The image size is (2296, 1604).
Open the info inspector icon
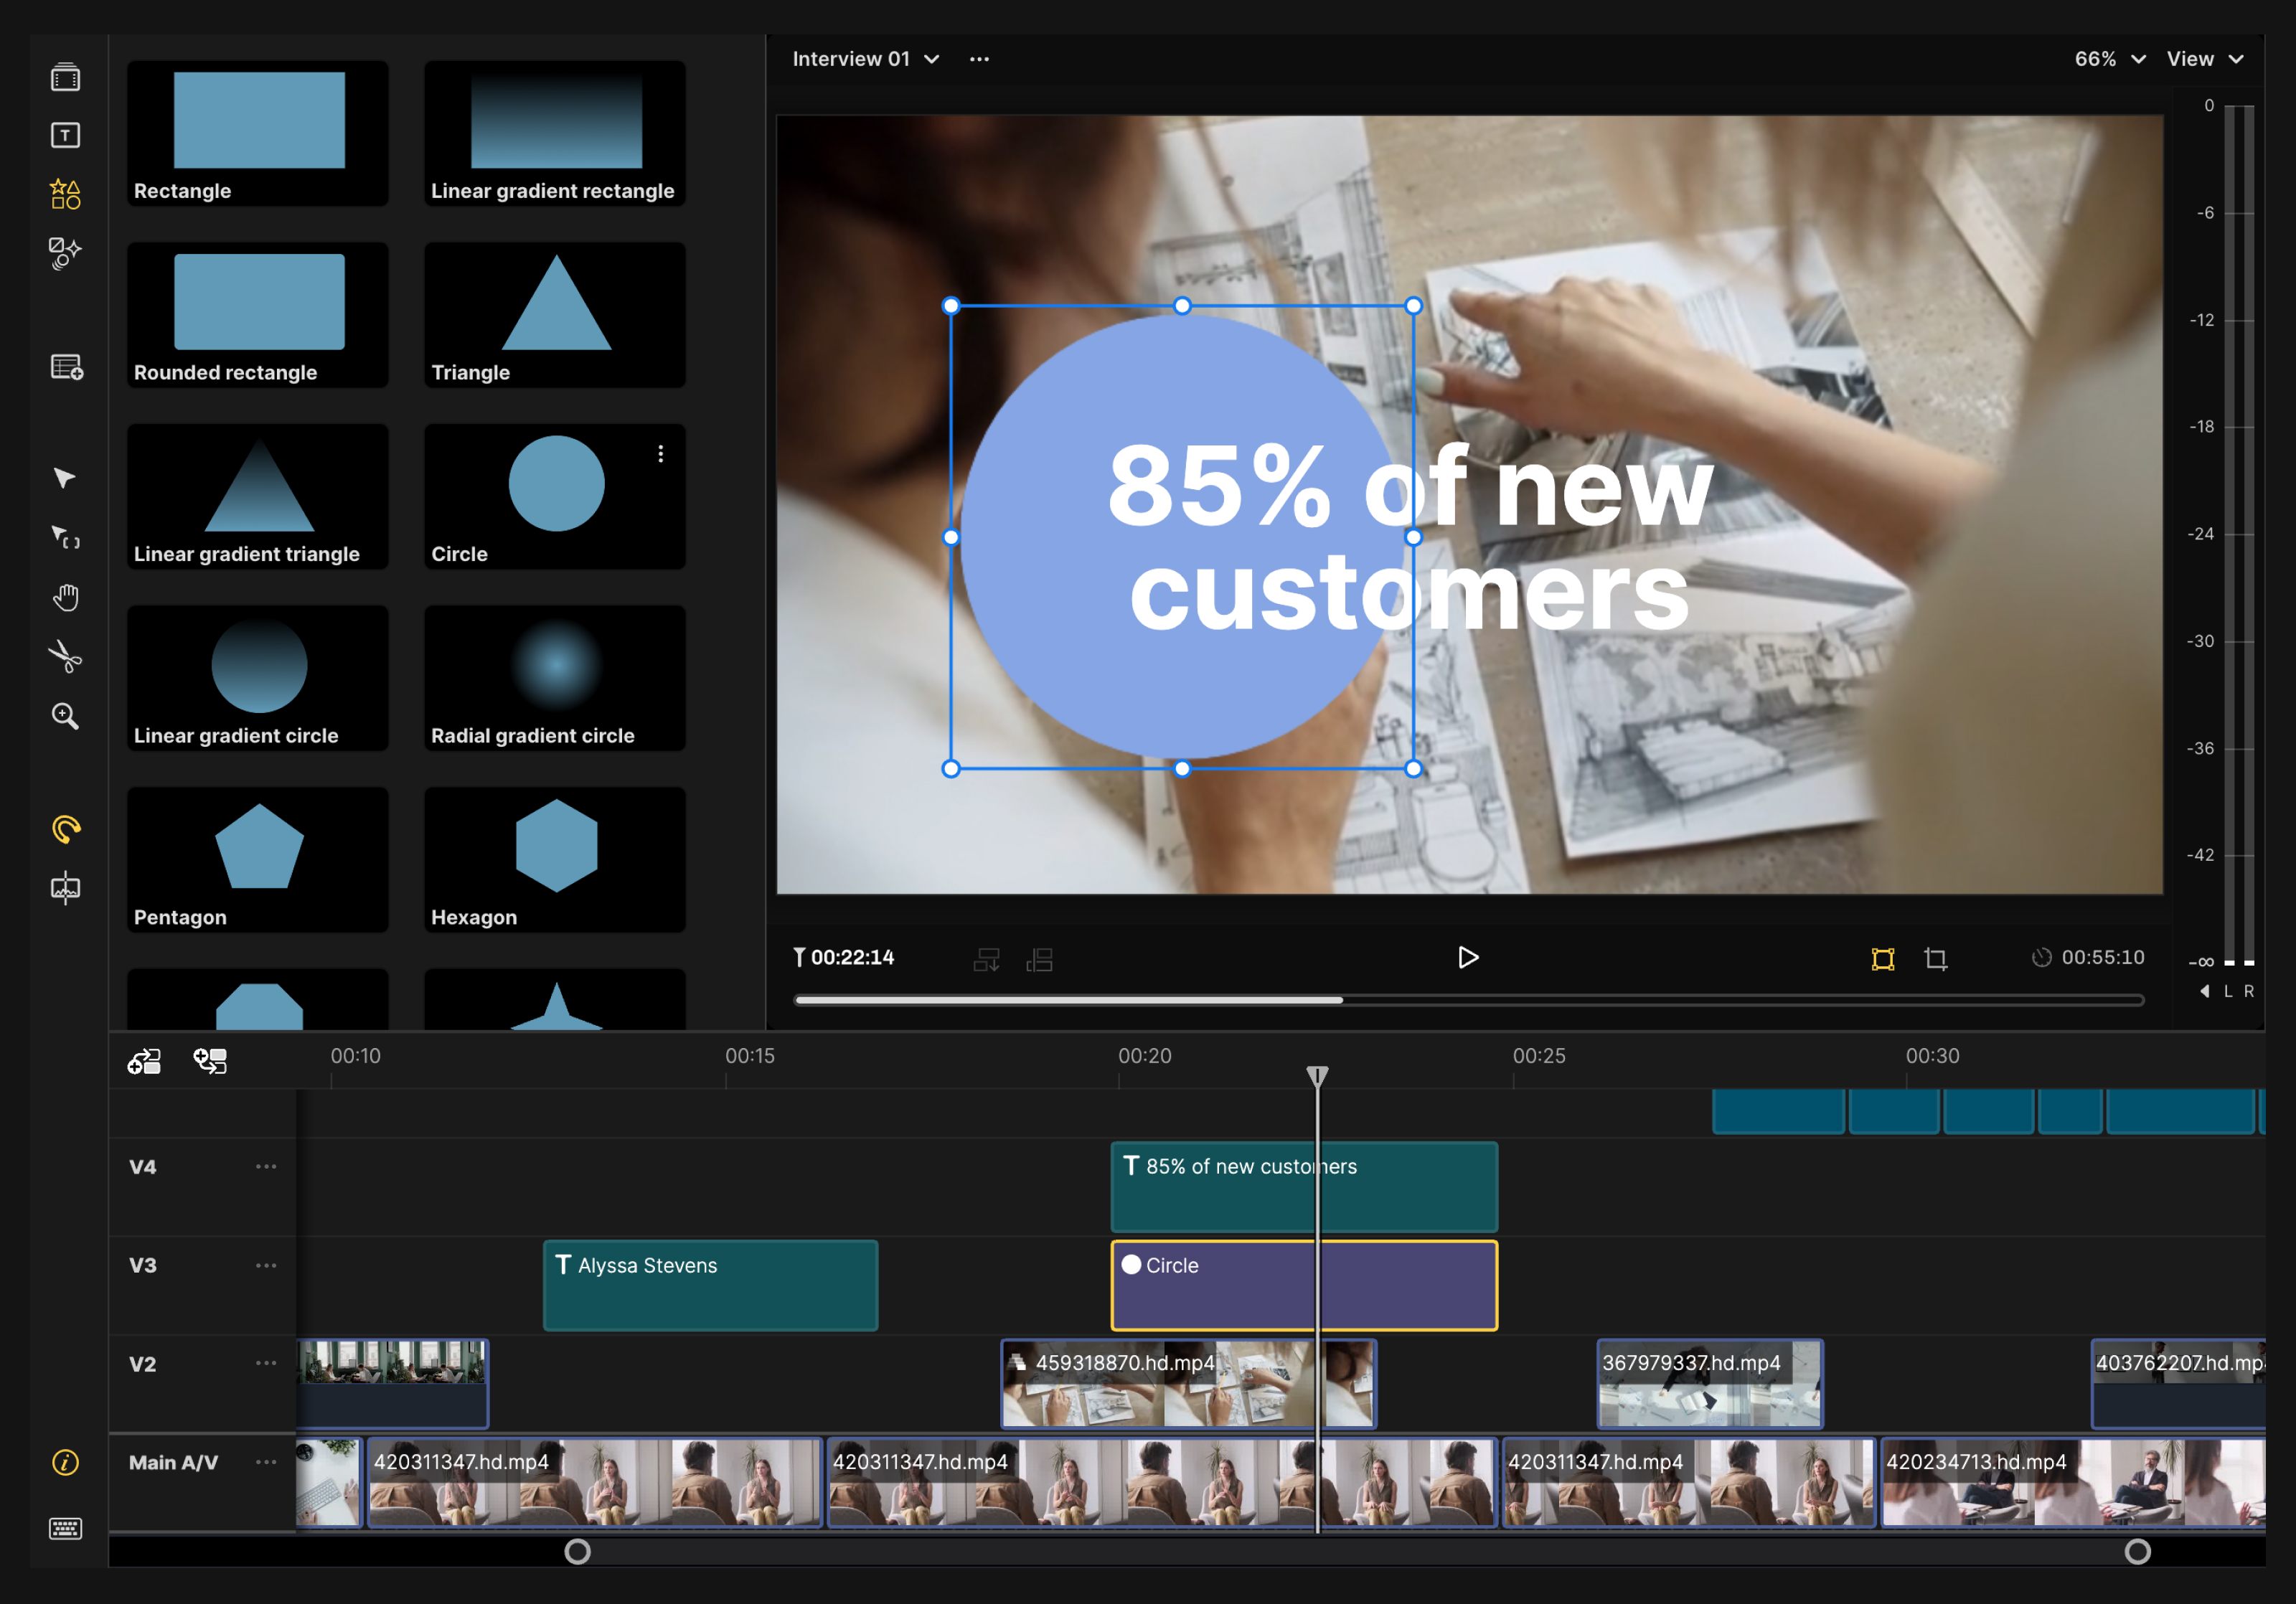point(65,1463)
